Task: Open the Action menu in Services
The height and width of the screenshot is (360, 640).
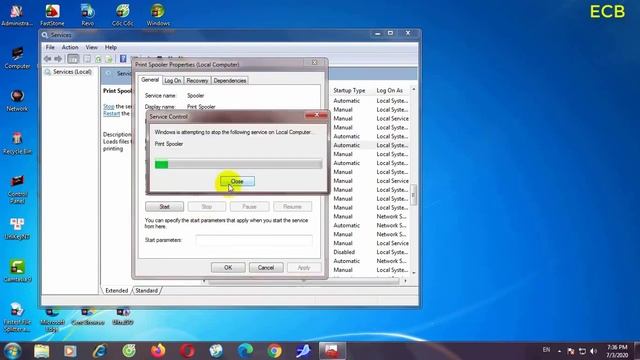Action: (70, 47)
